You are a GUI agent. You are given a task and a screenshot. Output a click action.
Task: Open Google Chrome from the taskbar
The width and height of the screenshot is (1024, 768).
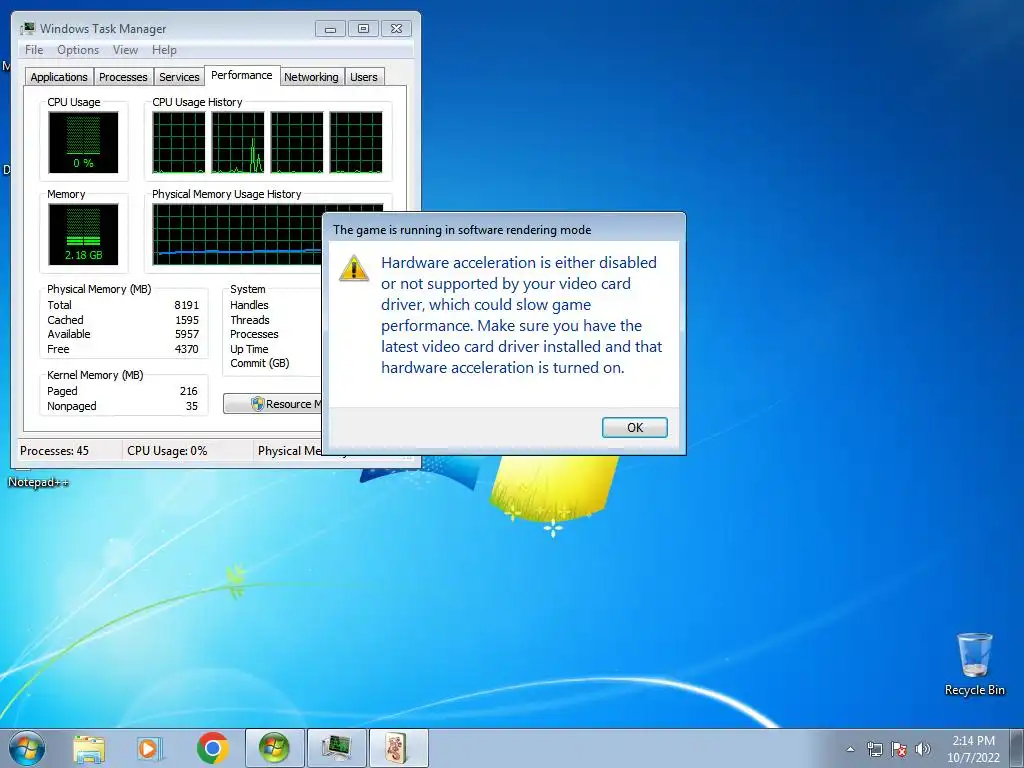212,748
